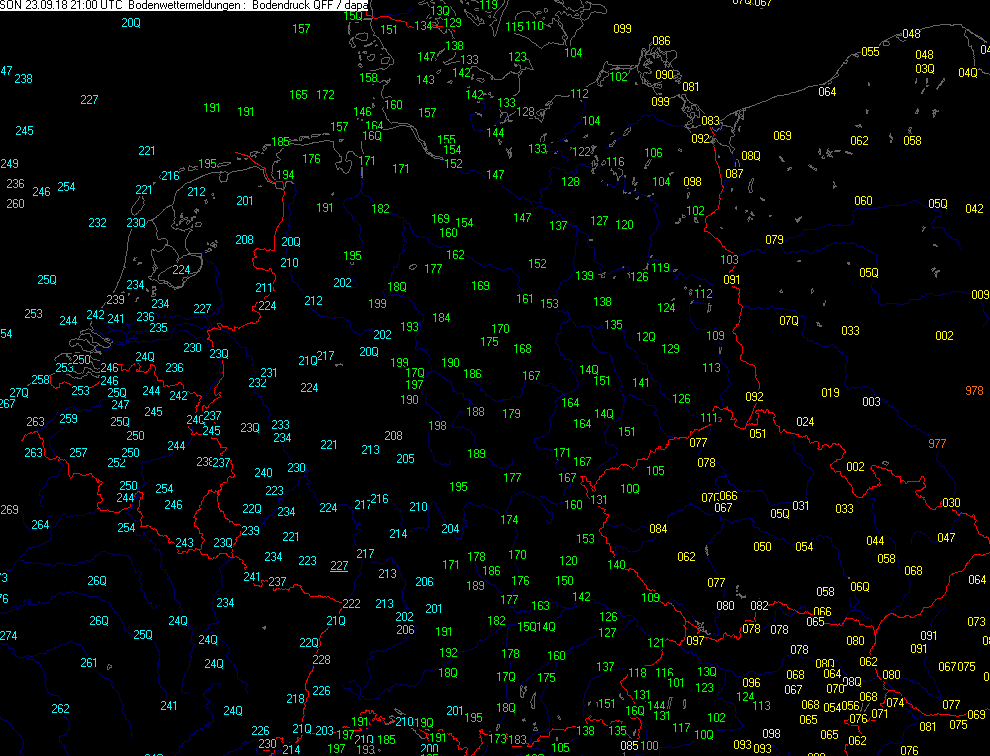Pick the yellow 084 station reading
This screenshot has height=756, width=990.
658,529
